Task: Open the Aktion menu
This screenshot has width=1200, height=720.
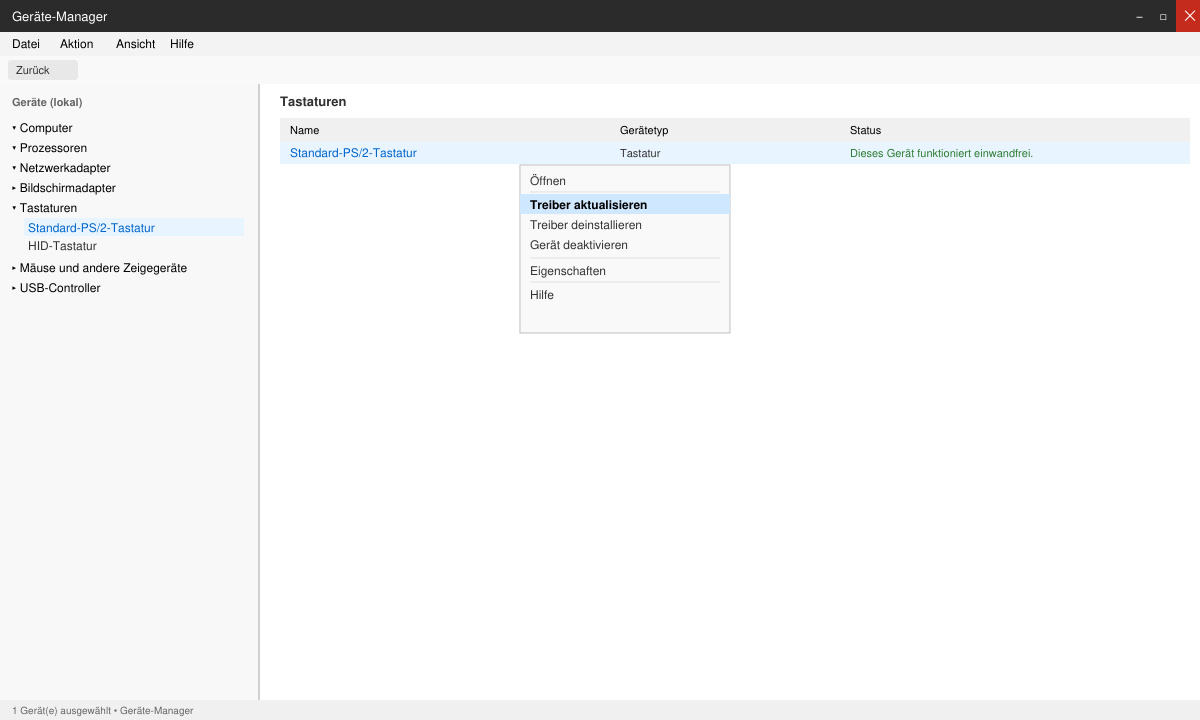Action: pyautogui.click(x=77, y=44)
